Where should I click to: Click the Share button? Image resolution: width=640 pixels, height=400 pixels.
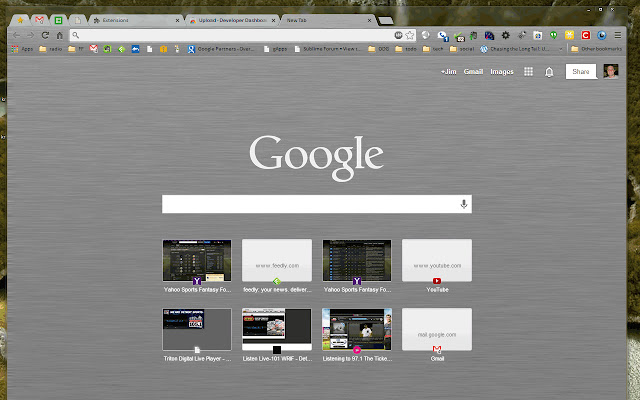pos(580,72)
